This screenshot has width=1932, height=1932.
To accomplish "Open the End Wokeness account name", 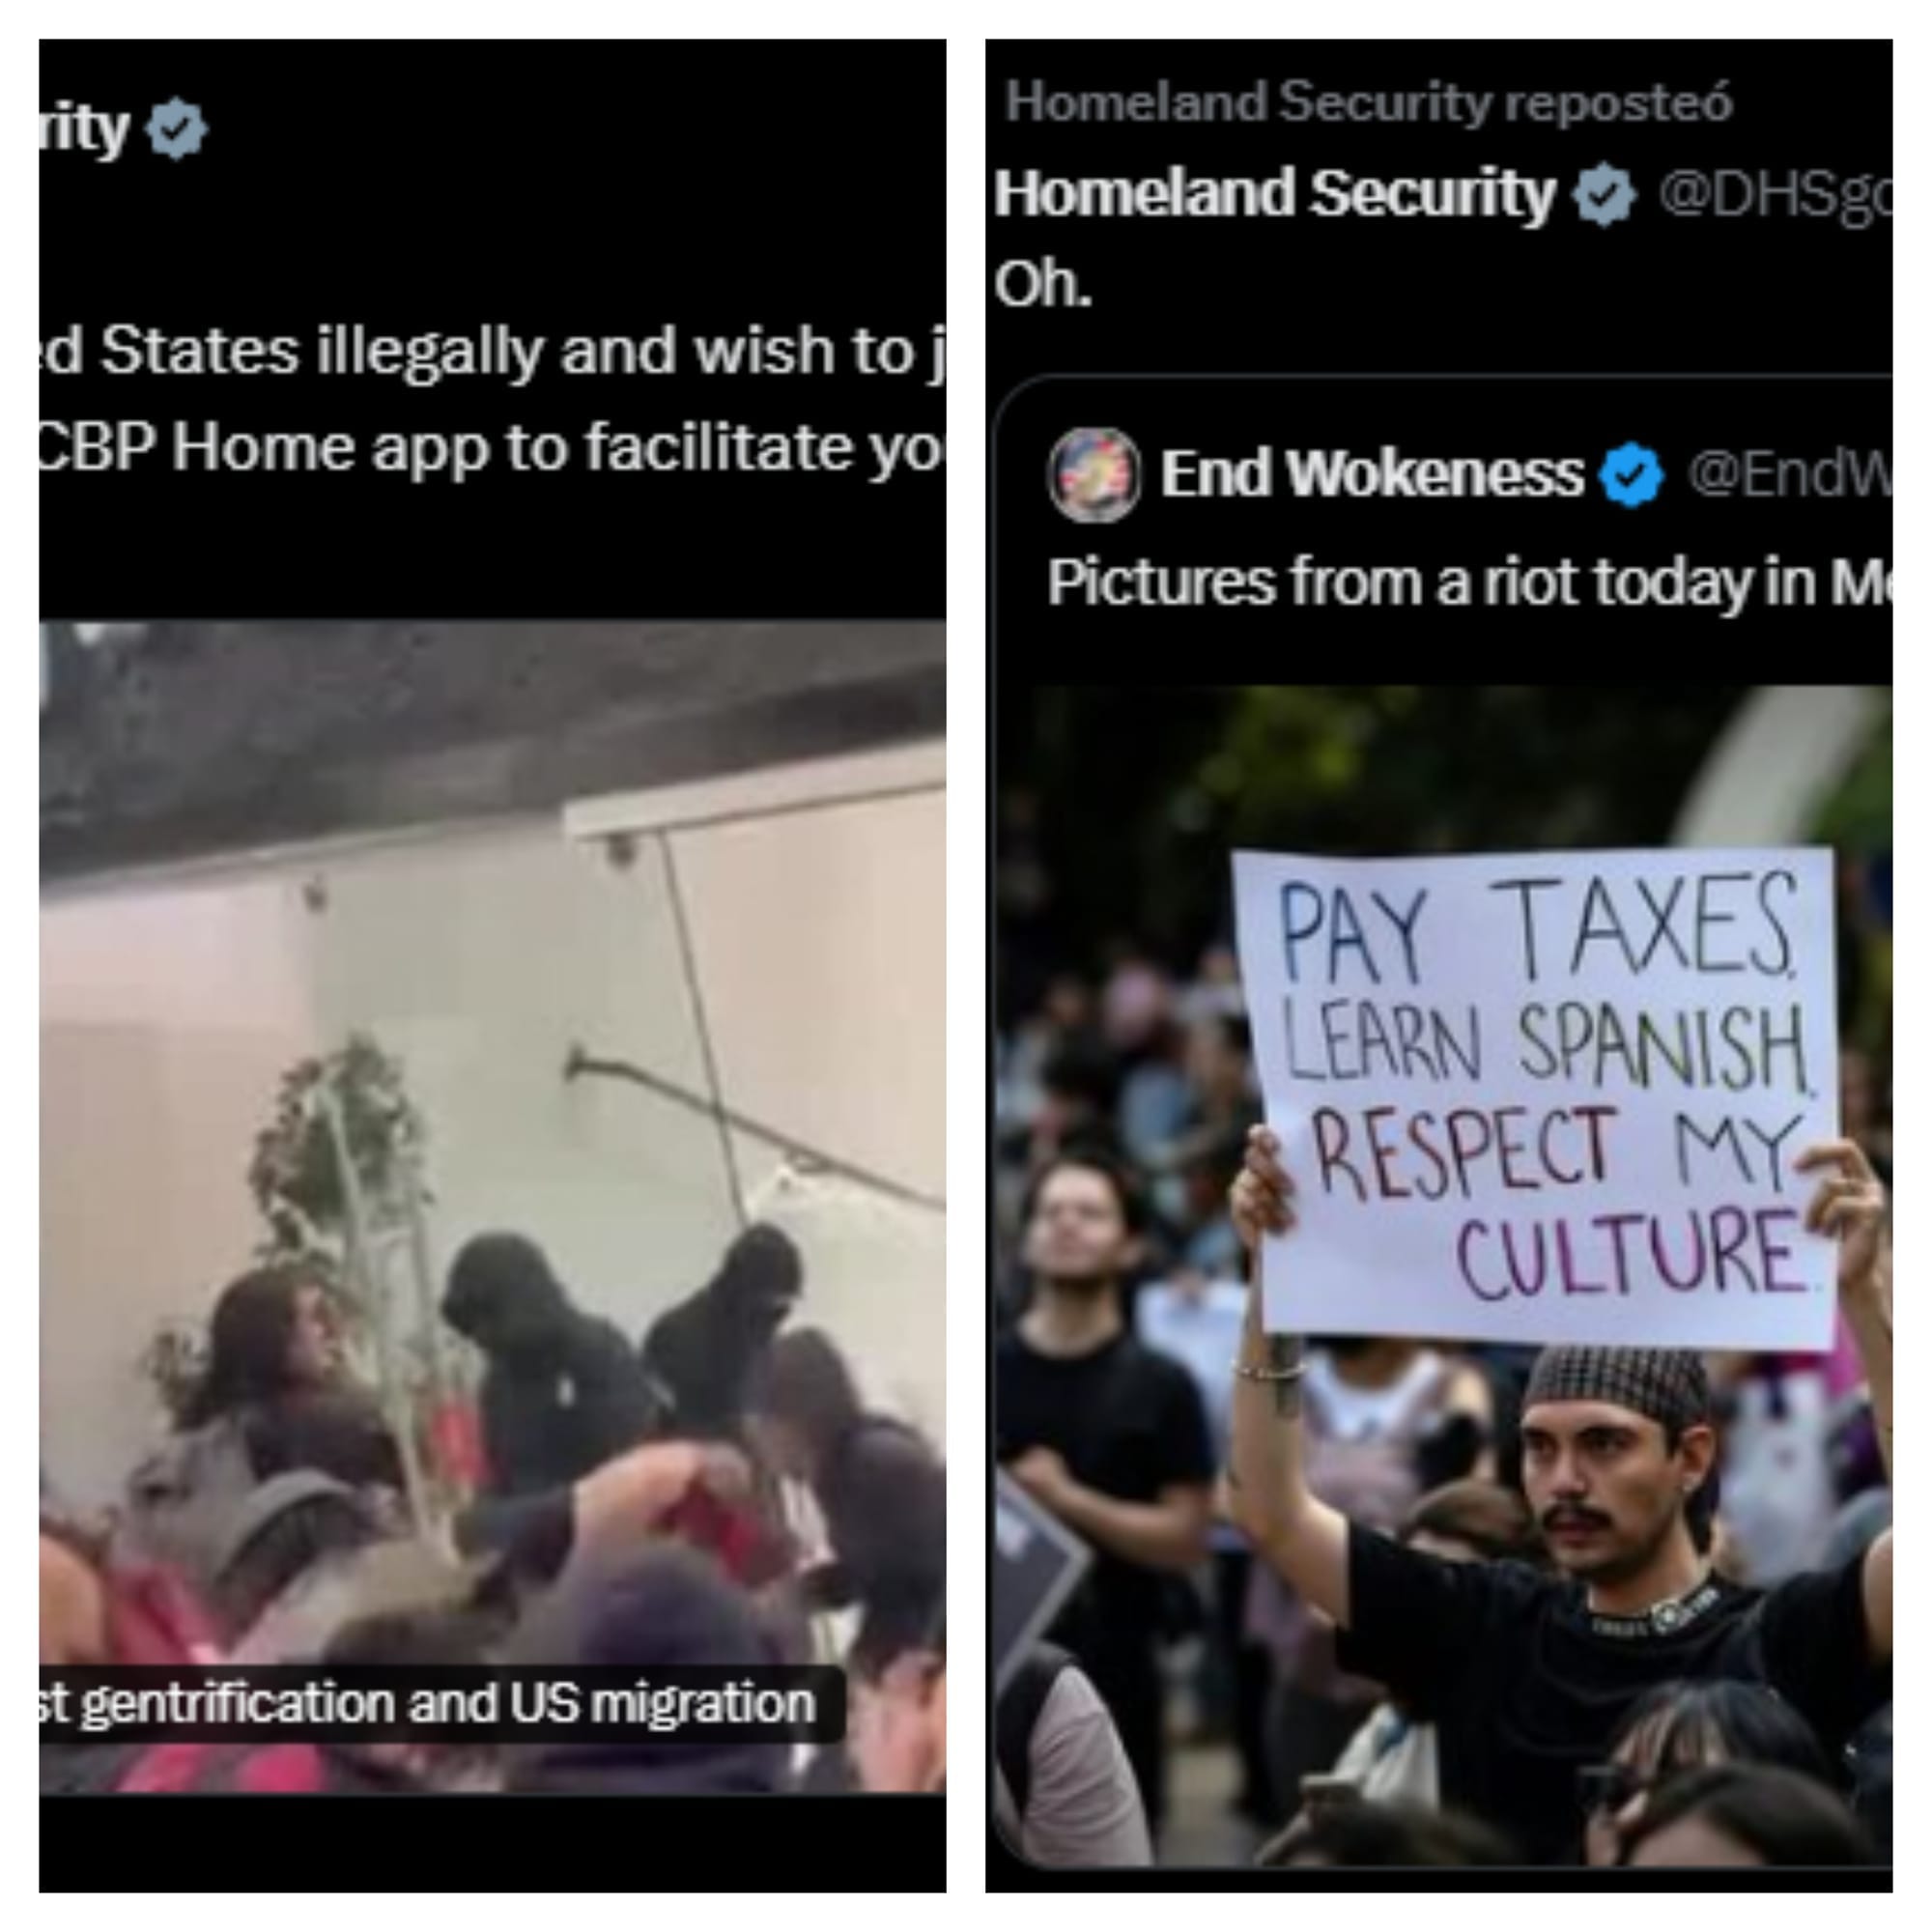I will tap(1372, 473).
